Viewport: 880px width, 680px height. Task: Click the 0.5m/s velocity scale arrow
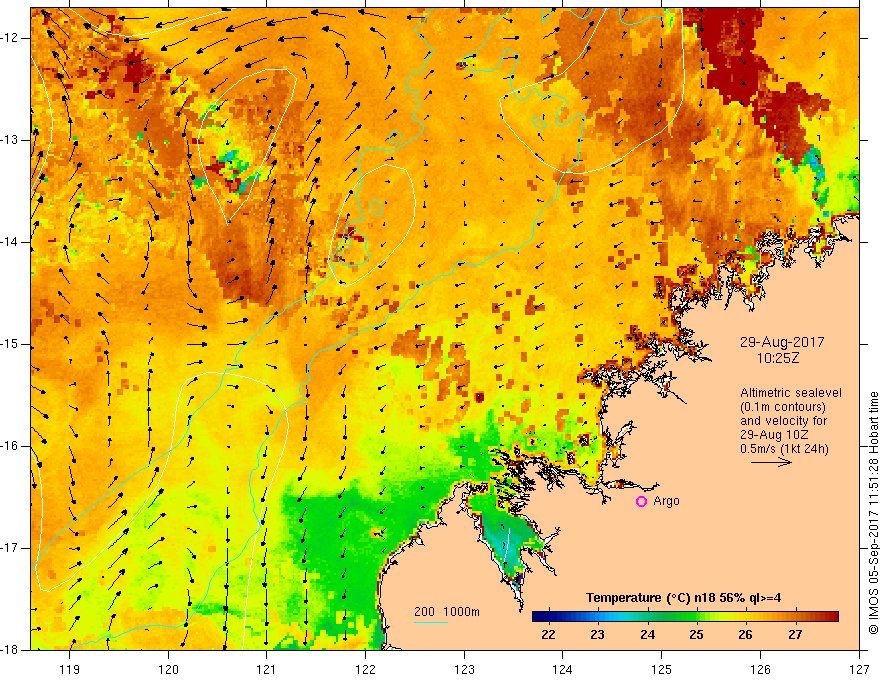(x=771, y=462)
